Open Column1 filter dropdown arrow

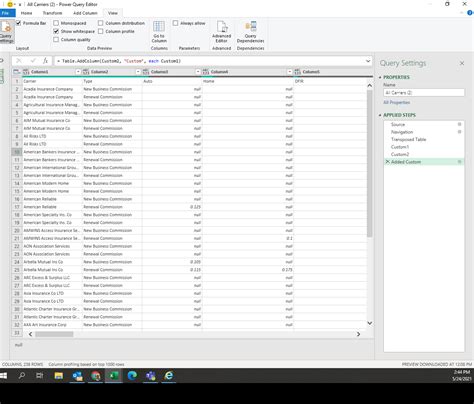(x=78, y=72)
